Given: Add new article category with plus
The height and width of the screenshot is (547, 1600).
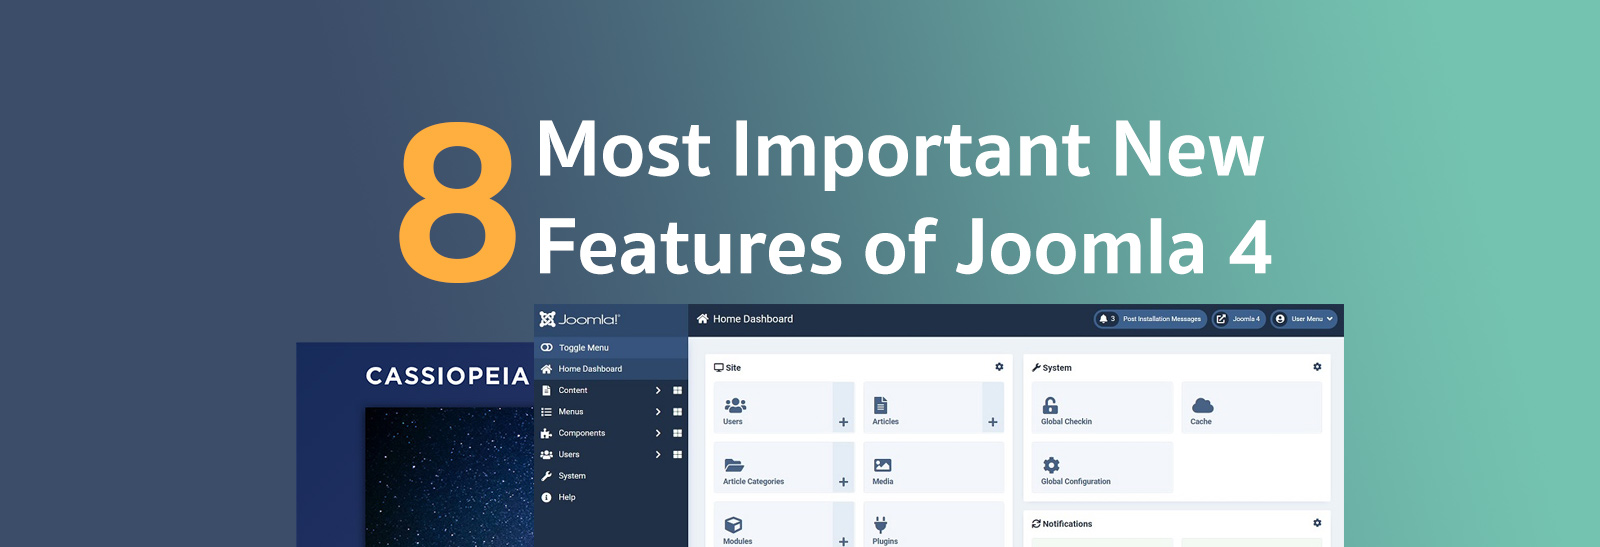Looking at the screenshot, I should point(844,482).
